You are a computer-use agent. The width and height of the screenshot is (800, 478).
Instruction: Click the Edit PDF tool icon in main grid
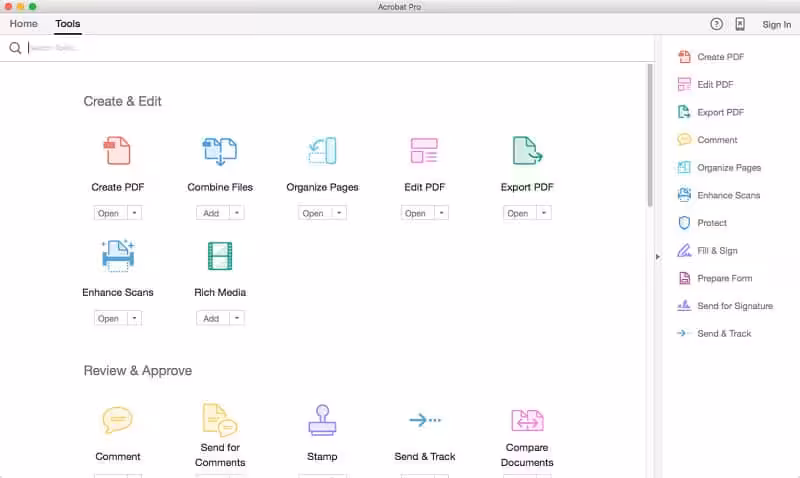[x=424, y=150]
